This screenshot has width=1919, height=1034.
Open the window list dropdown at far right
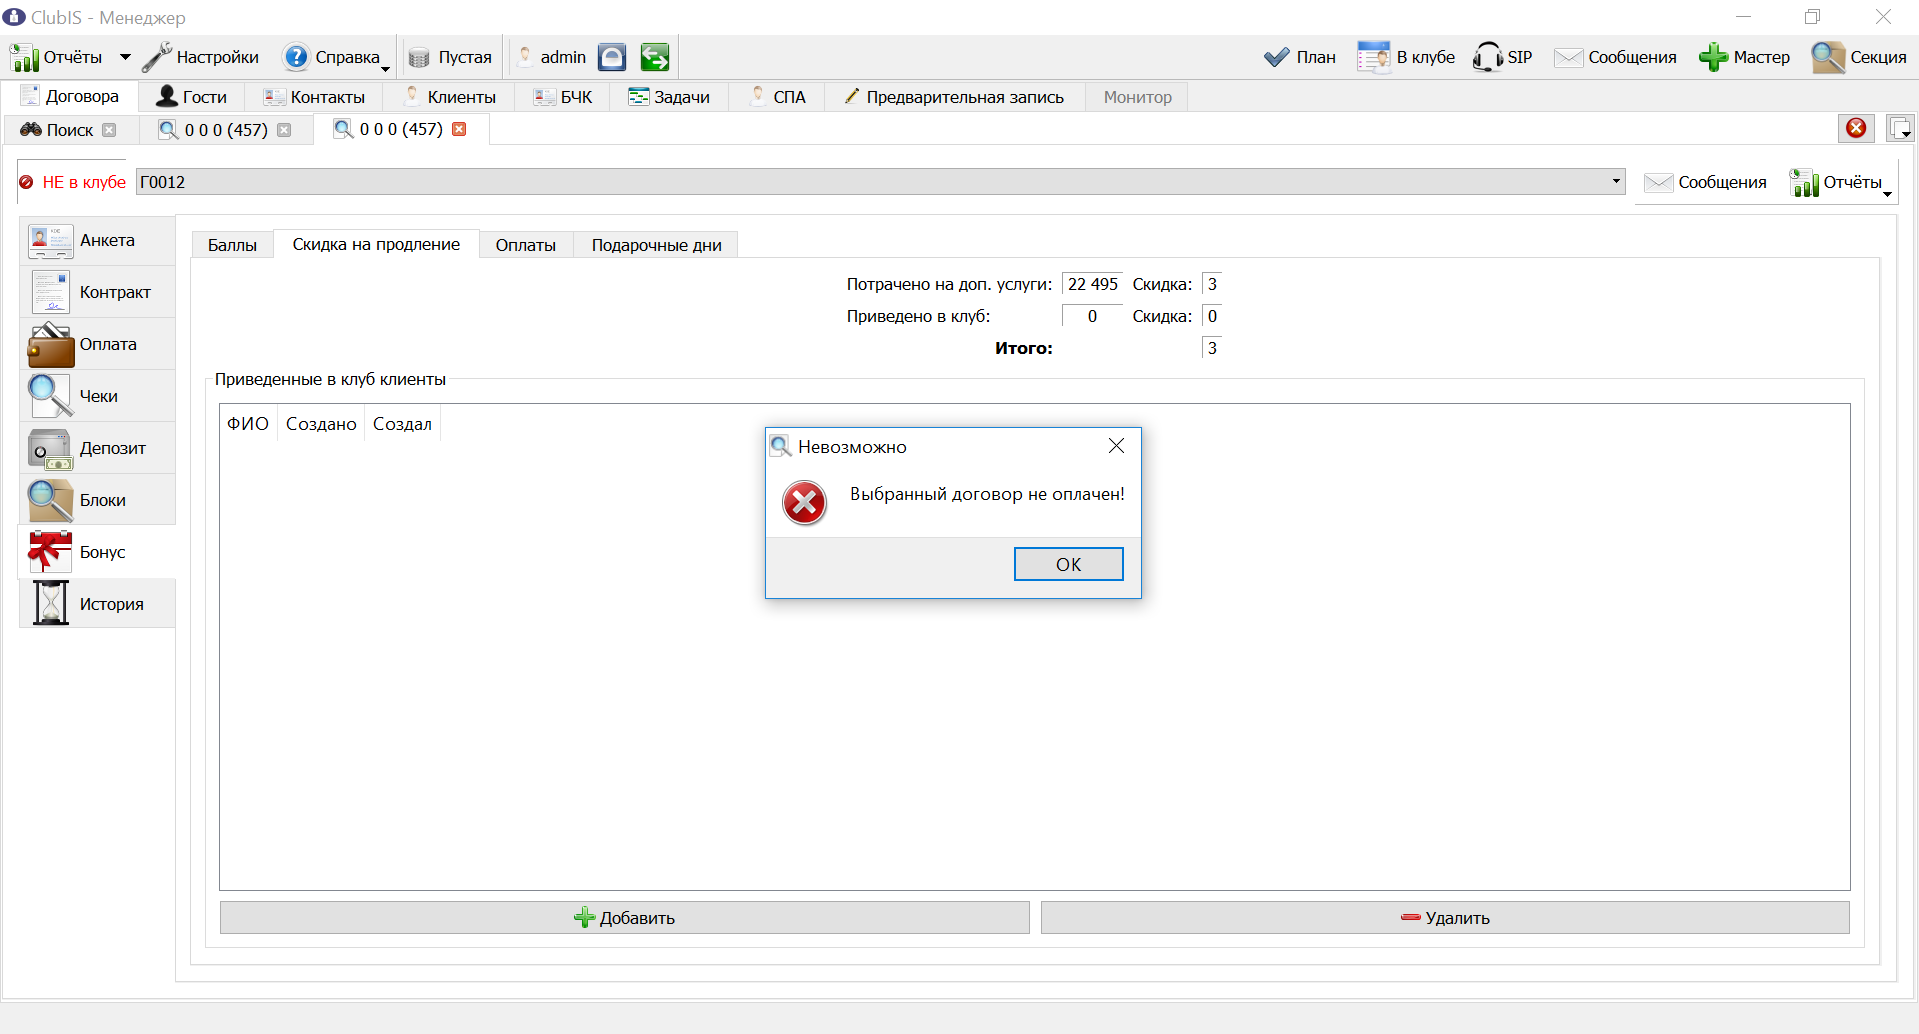[x=1900, y=128]
